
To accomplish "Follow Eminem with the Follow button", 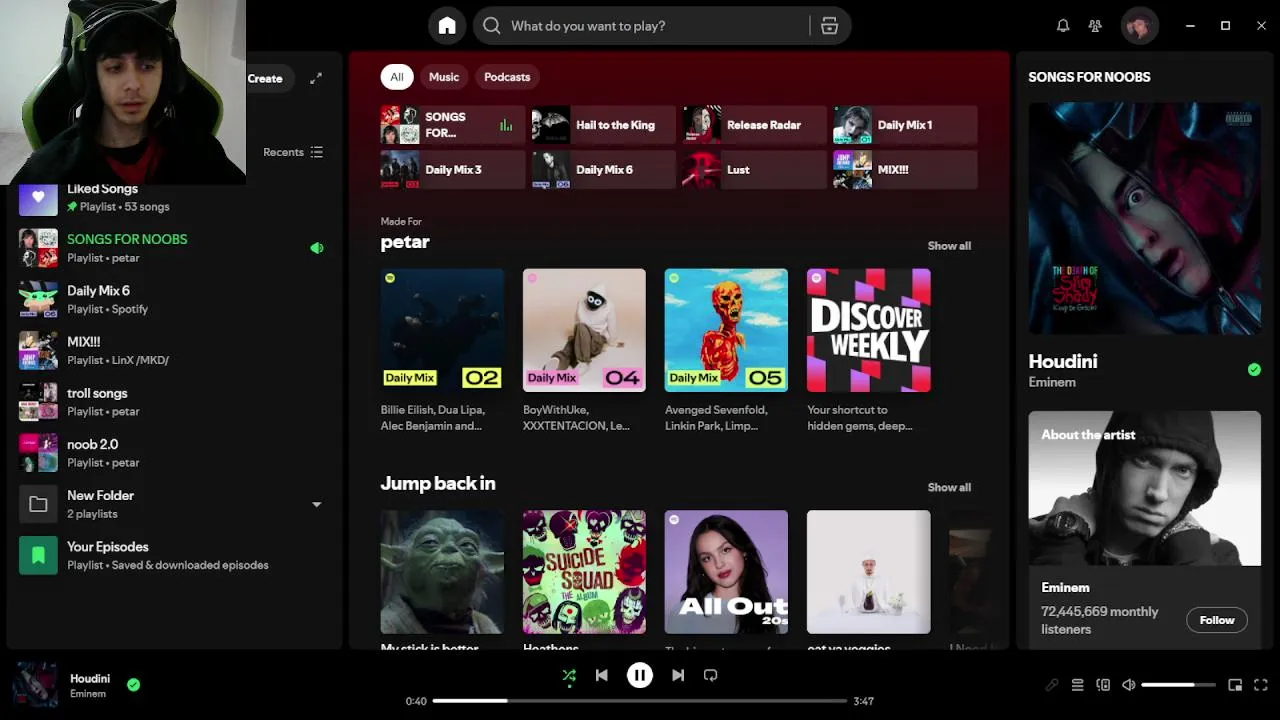I will click(1217, 620).
